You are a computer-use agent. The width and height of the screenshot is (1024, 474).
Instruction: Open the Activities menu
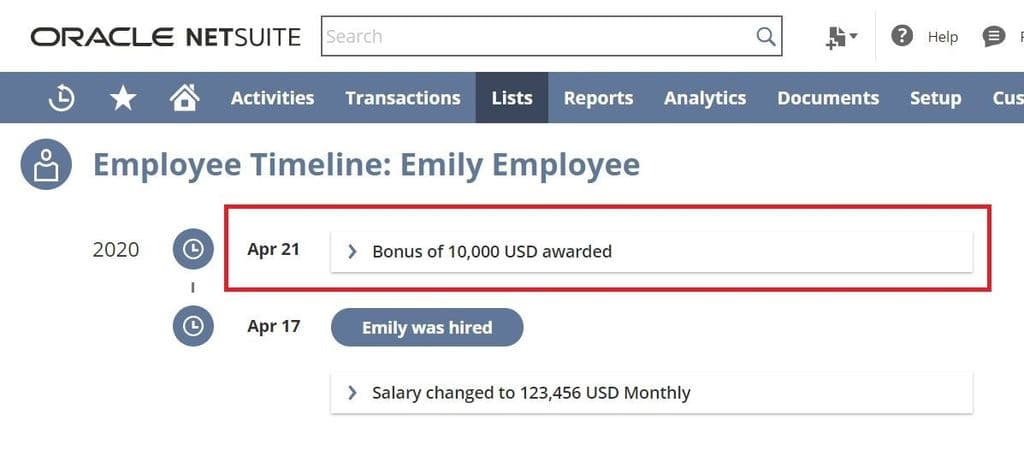click(272, 98)
